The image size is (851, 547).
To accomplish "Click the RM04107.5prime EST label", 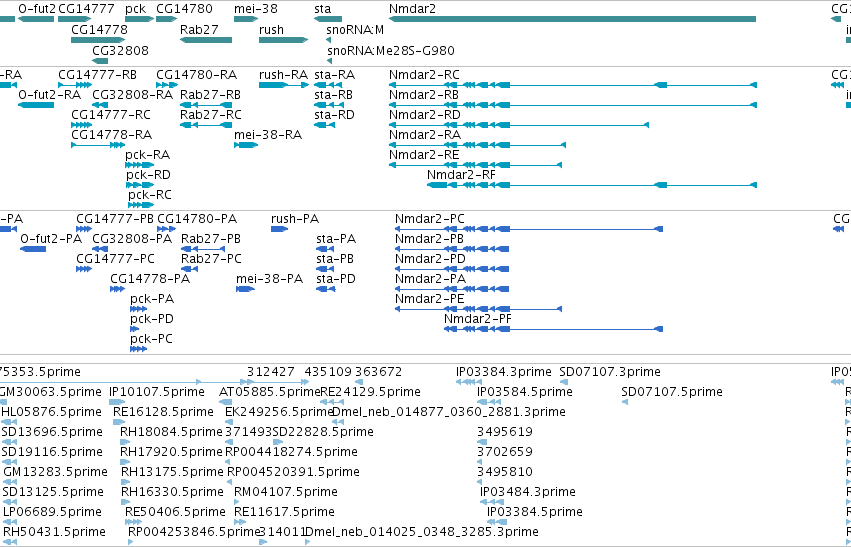I will pyautogui.click(x=285, y=492).
